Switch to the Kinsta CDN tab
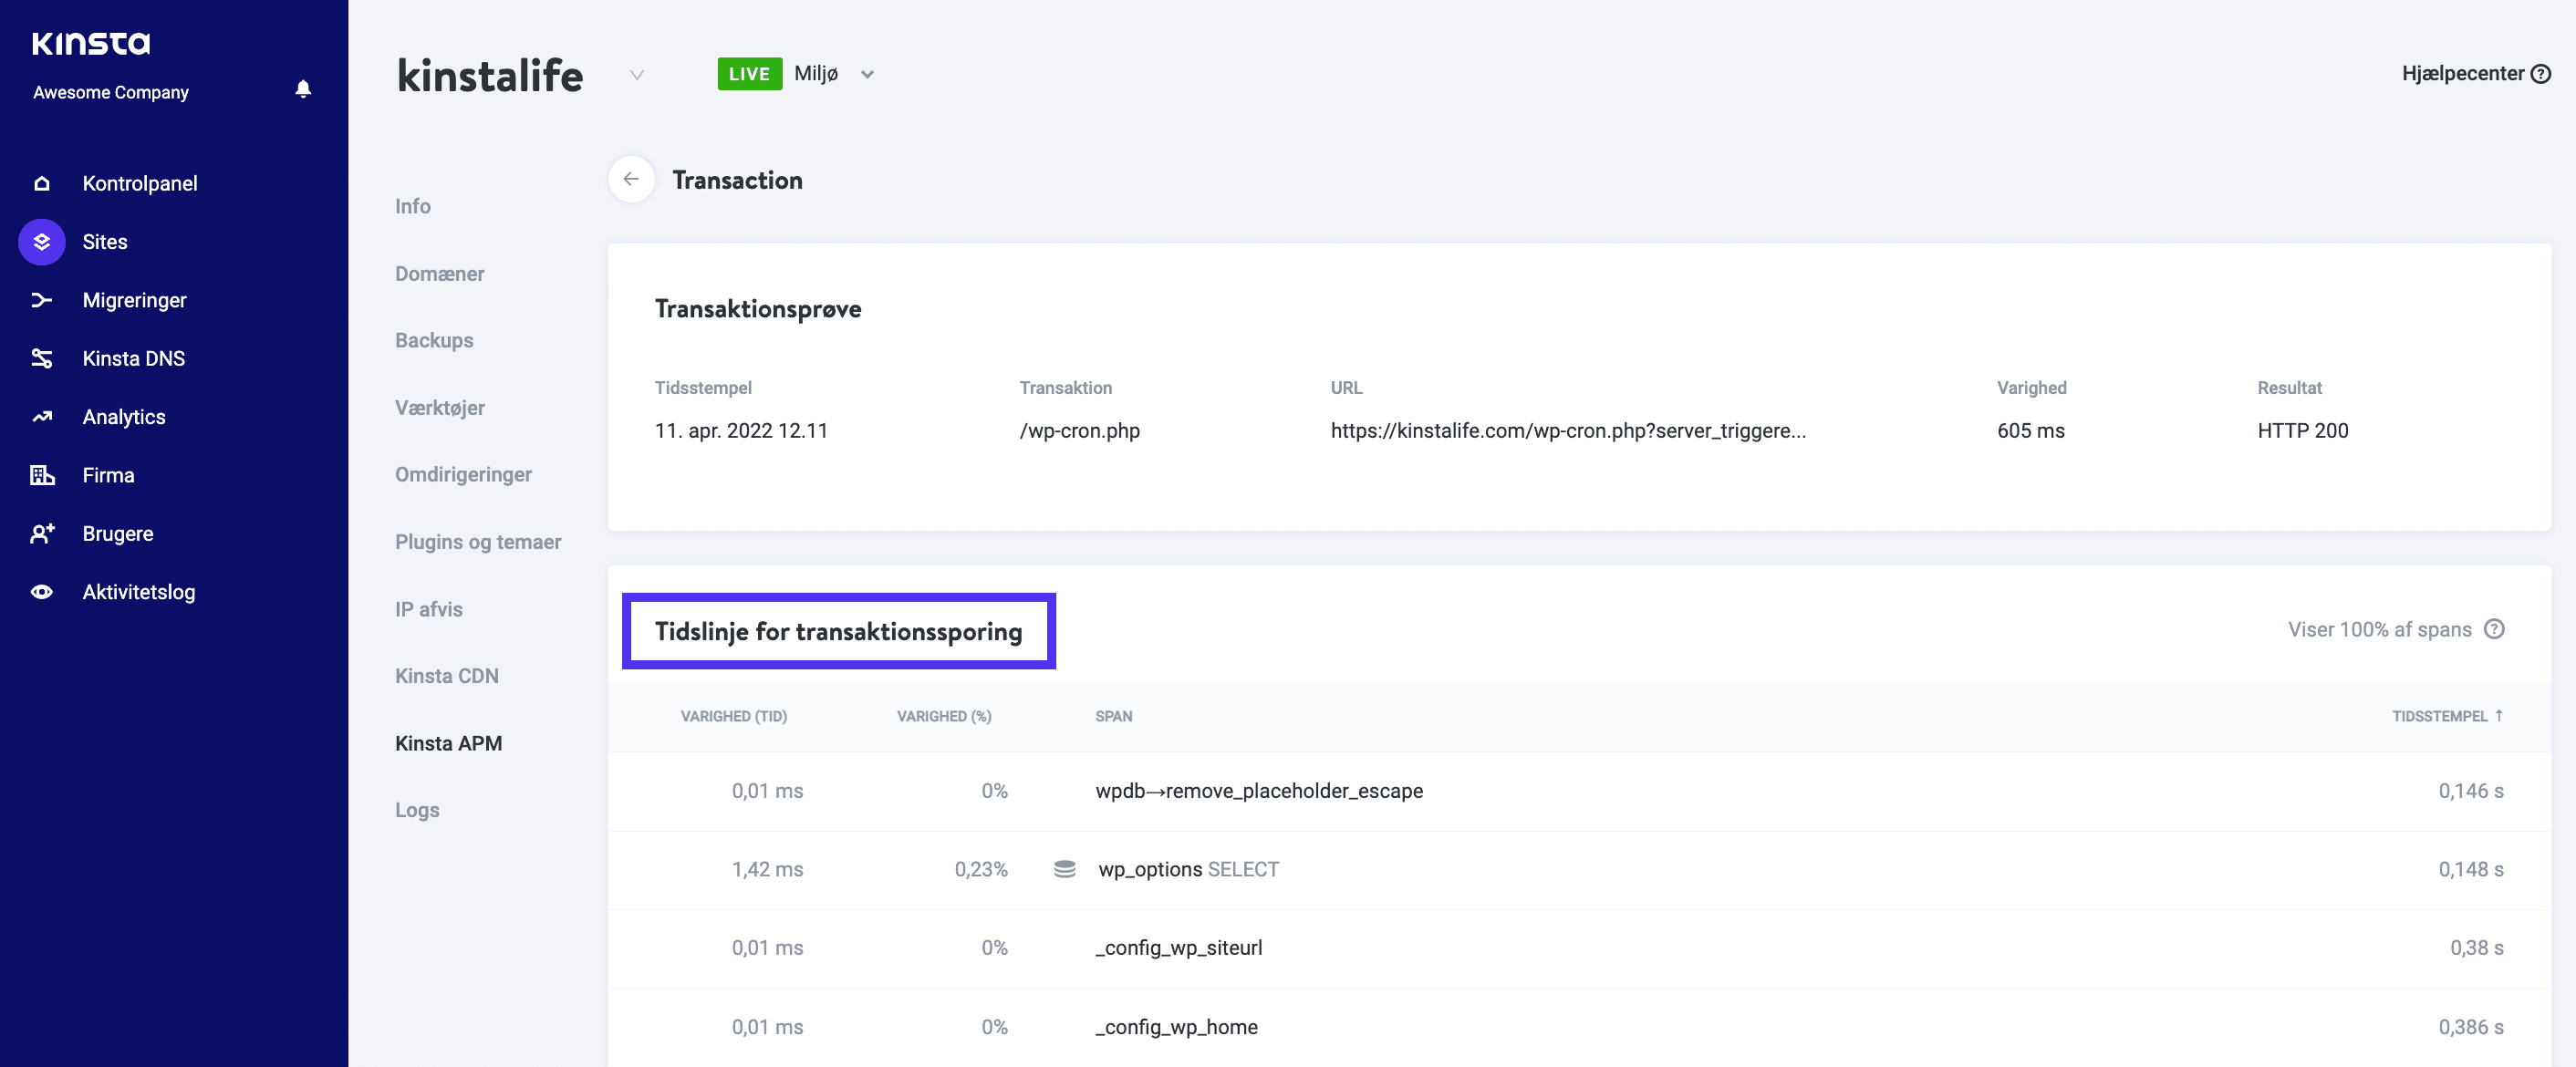 pos(446,676)
